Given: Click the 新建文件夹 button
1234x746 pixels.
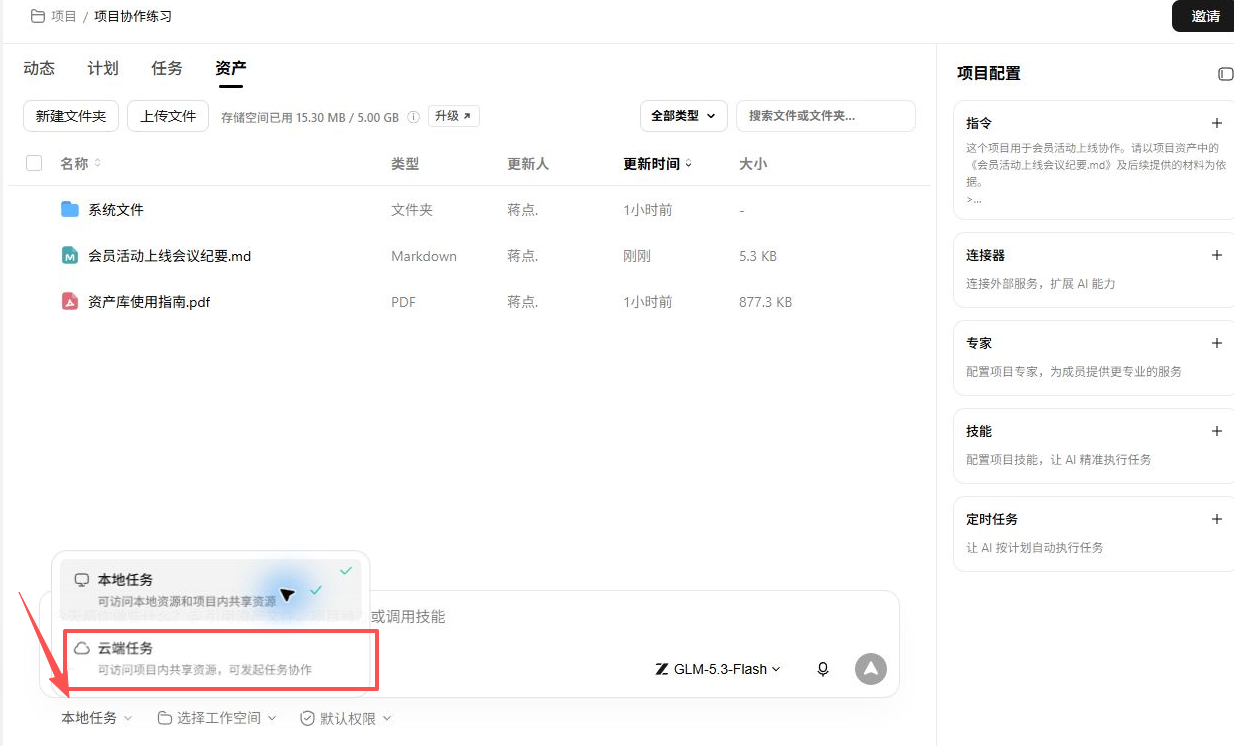Looking at the screenshot, I should click(x=71, y=116).
